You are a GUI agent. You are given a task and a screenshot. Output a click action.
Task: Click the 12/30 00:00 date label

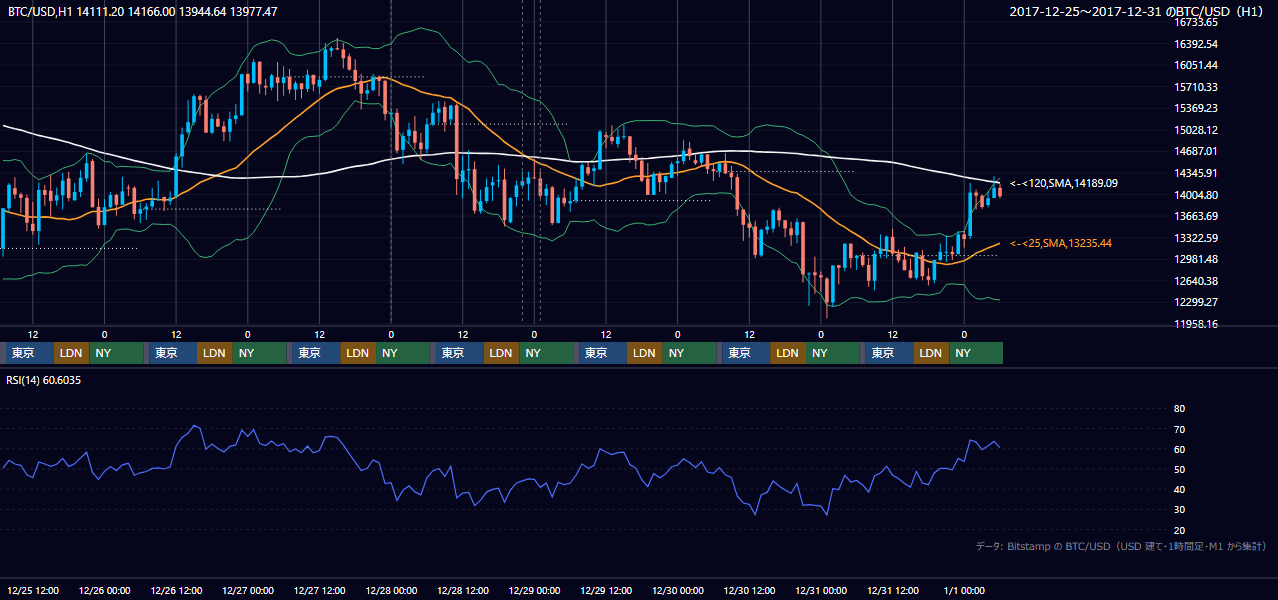coord(678,591)
